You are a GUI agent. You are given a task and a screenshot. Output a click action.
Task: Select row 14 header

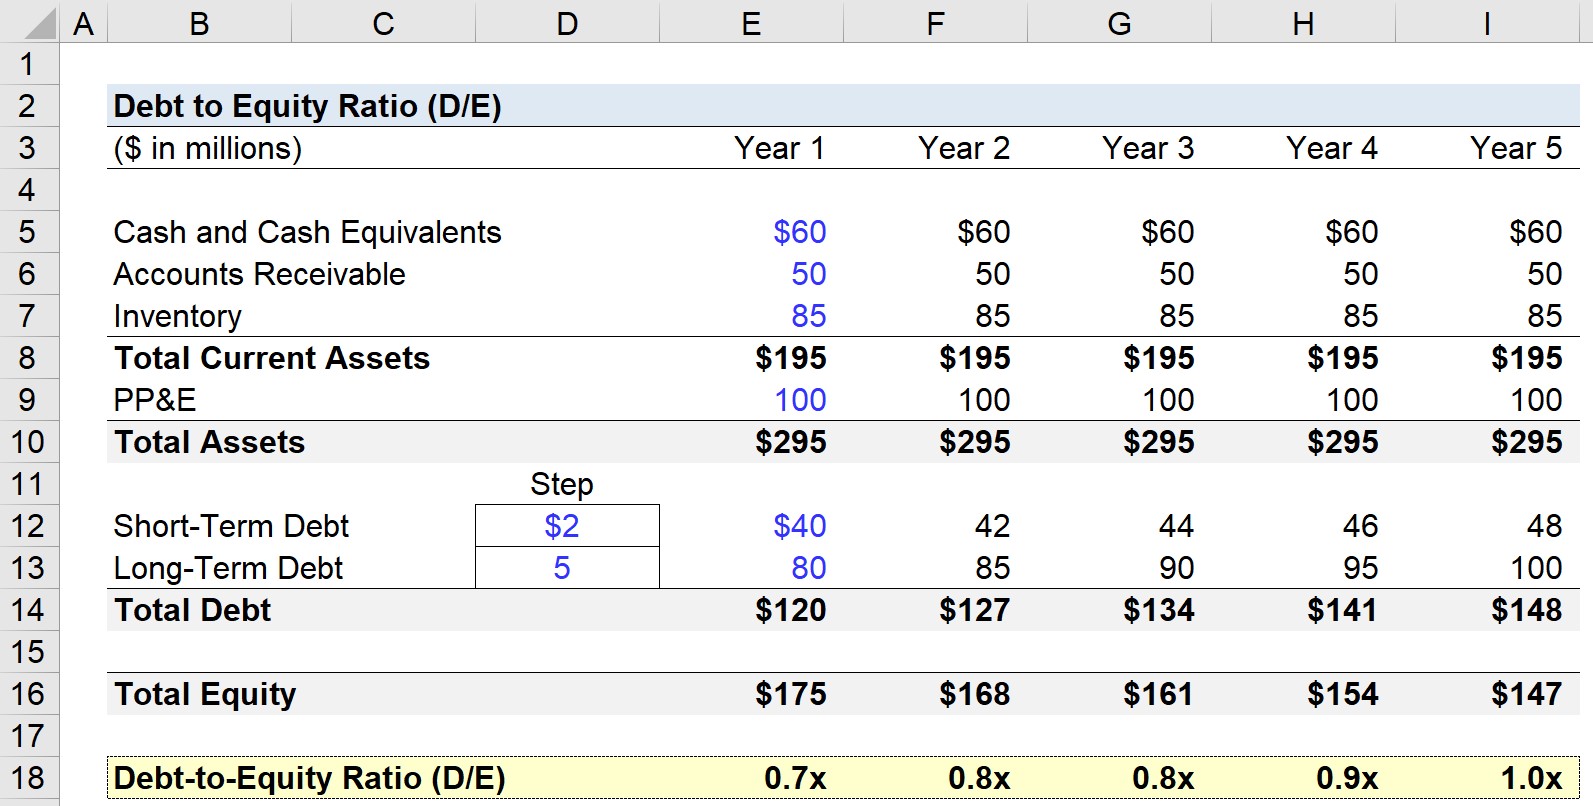[29, 610]
